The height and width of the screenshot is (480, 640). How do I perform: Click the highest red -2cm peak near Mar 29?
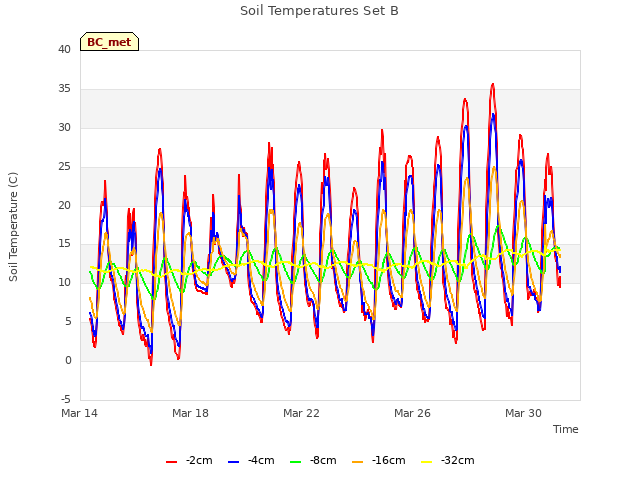(x=493, y=84)
